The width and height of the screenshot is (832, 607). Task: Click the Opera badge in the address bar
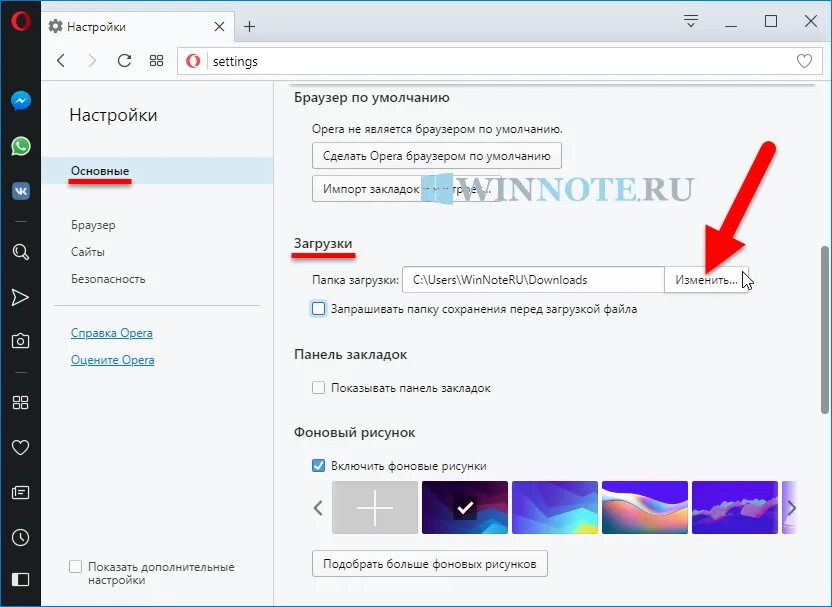tap(193, 61)
